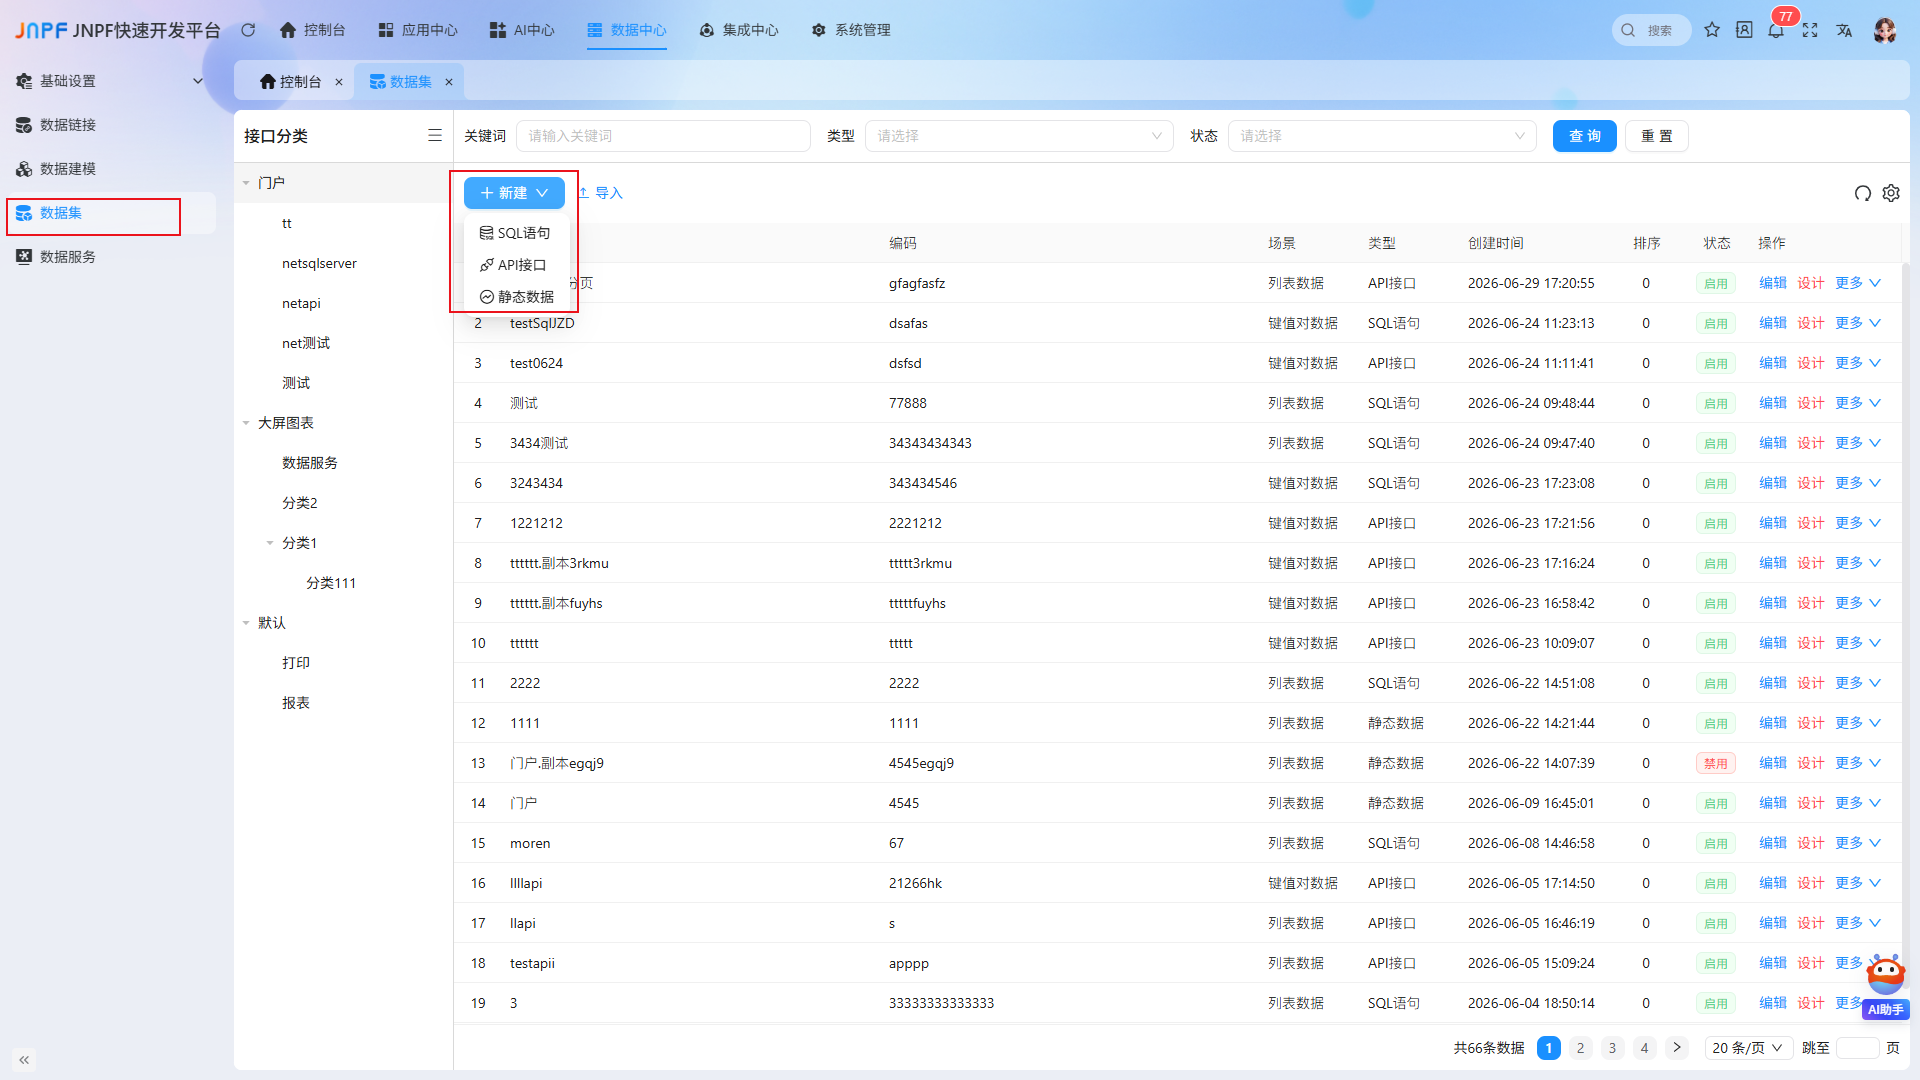1920x1080 pixels.
Task: Click the 查询 search button
Action: (x=1585, y=136)
